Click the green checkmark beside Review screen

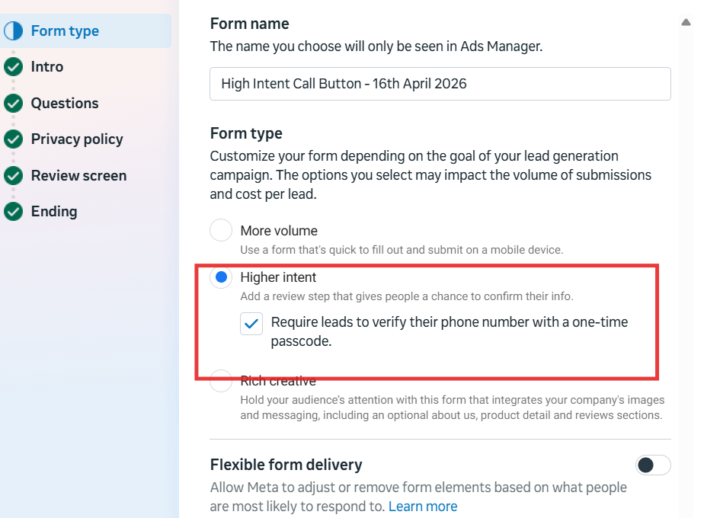pos(13,175)
